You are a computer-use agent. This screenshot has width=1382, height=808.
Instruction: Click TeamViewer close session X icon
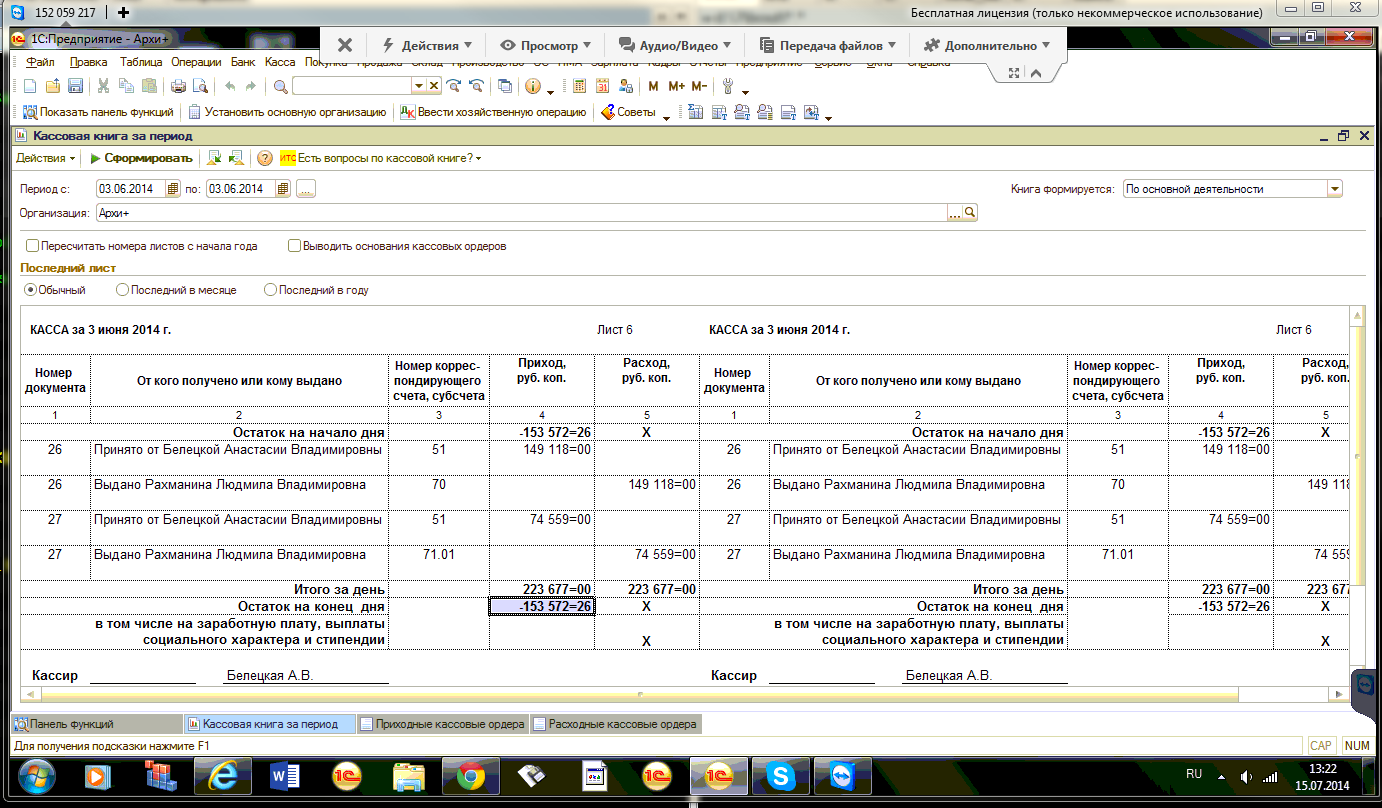(345, 45)
